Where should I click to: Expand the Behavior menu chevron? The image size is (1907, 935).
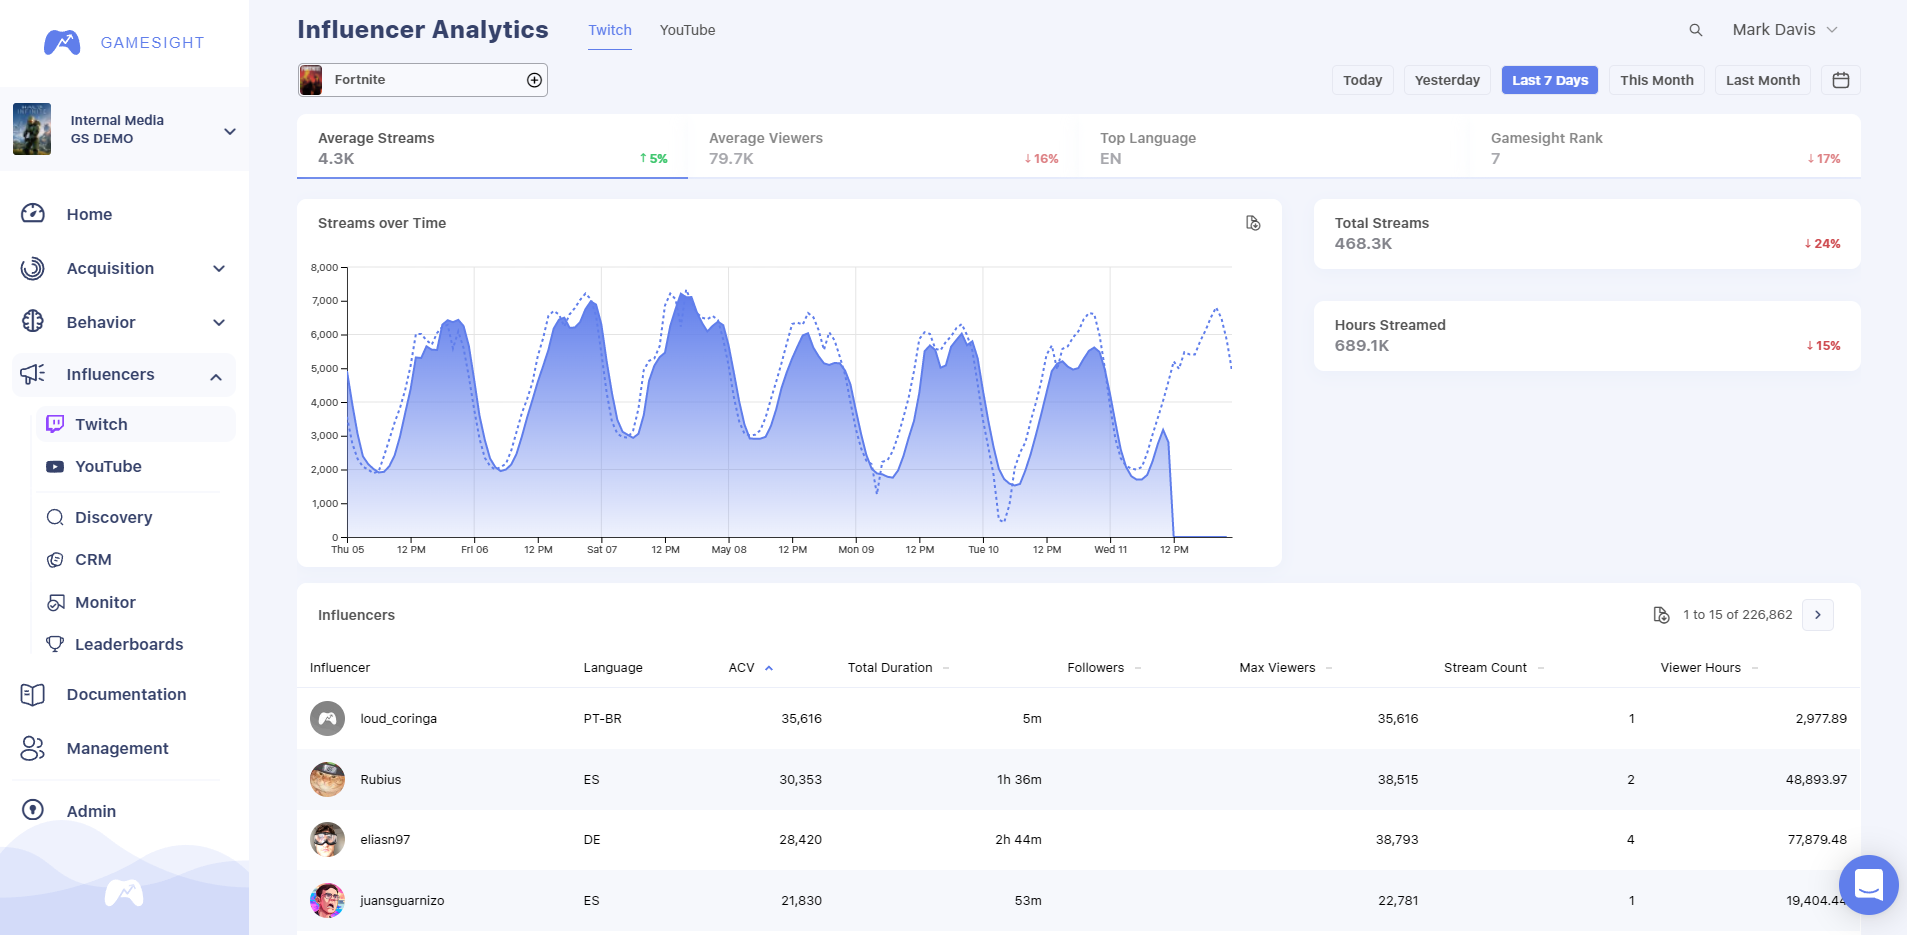pos(219,323)
